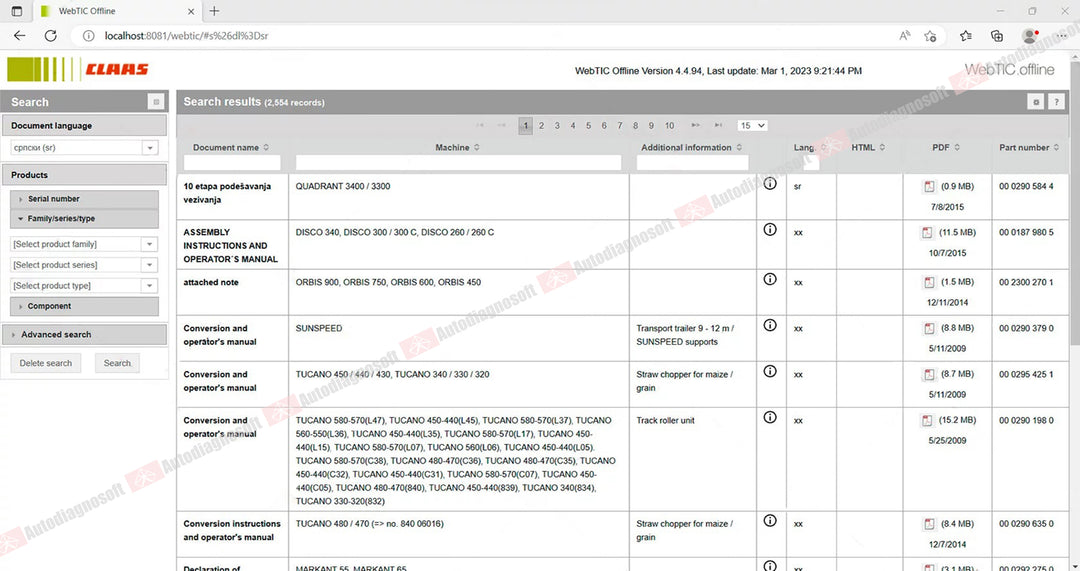This screenshot has height=571, width=1080.
Task: Click 'attached note' document name
Action: tap(211, 282)
